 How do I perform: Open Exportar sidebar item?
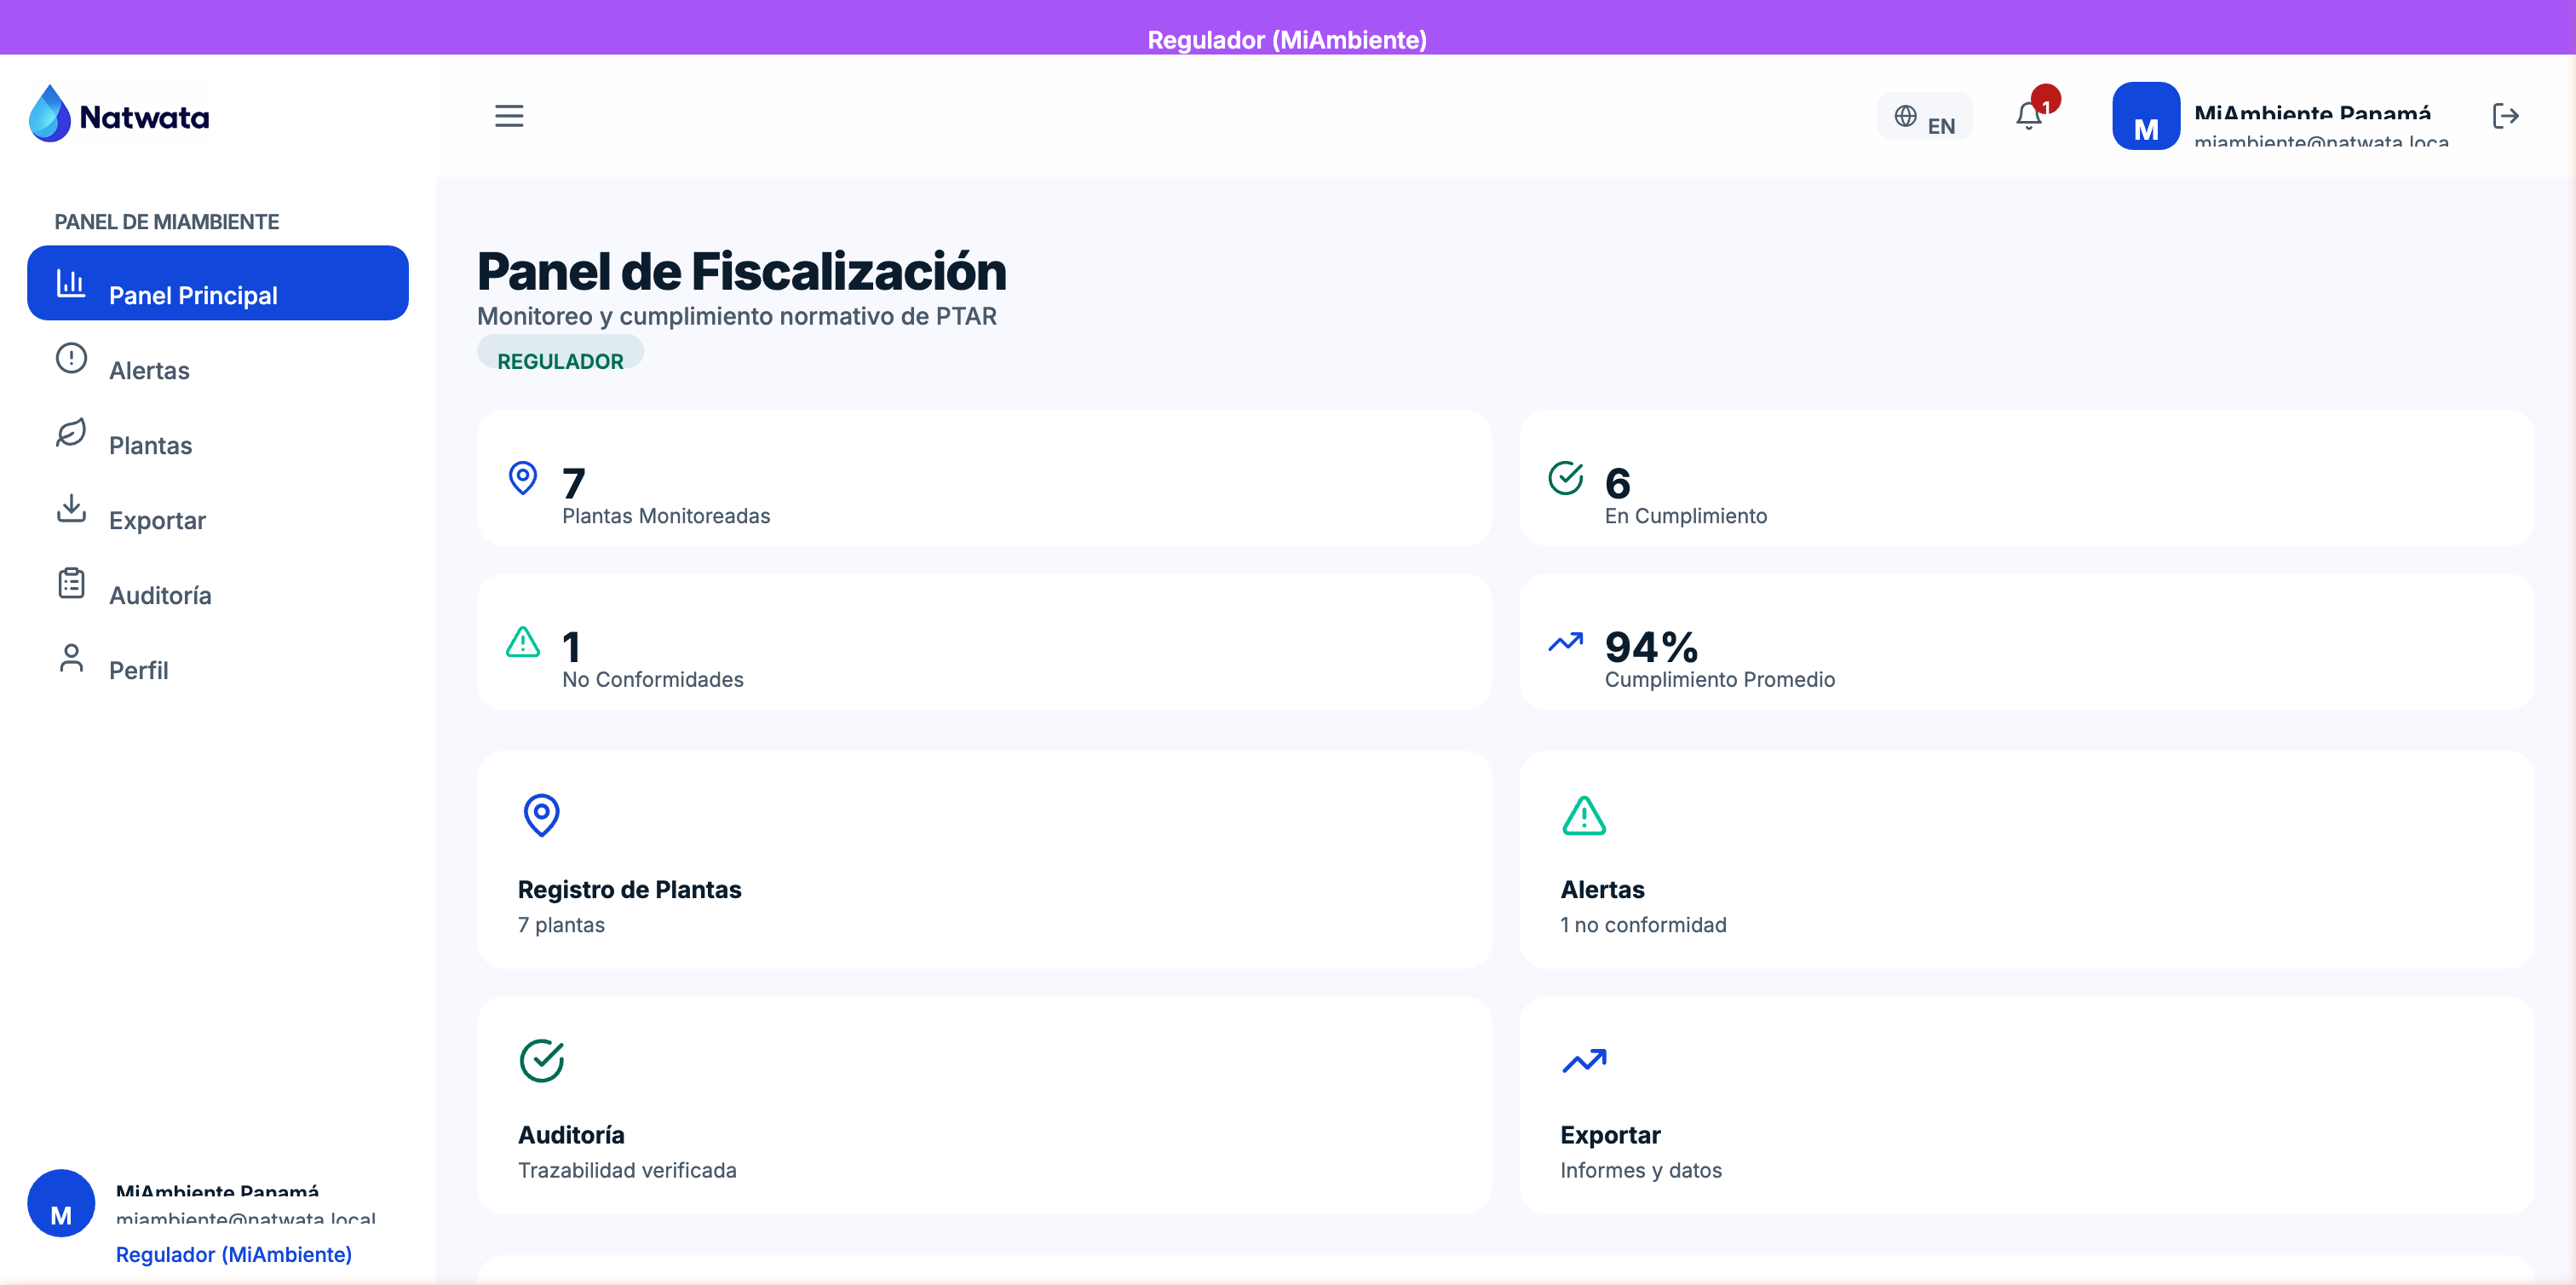pos(157,520)
